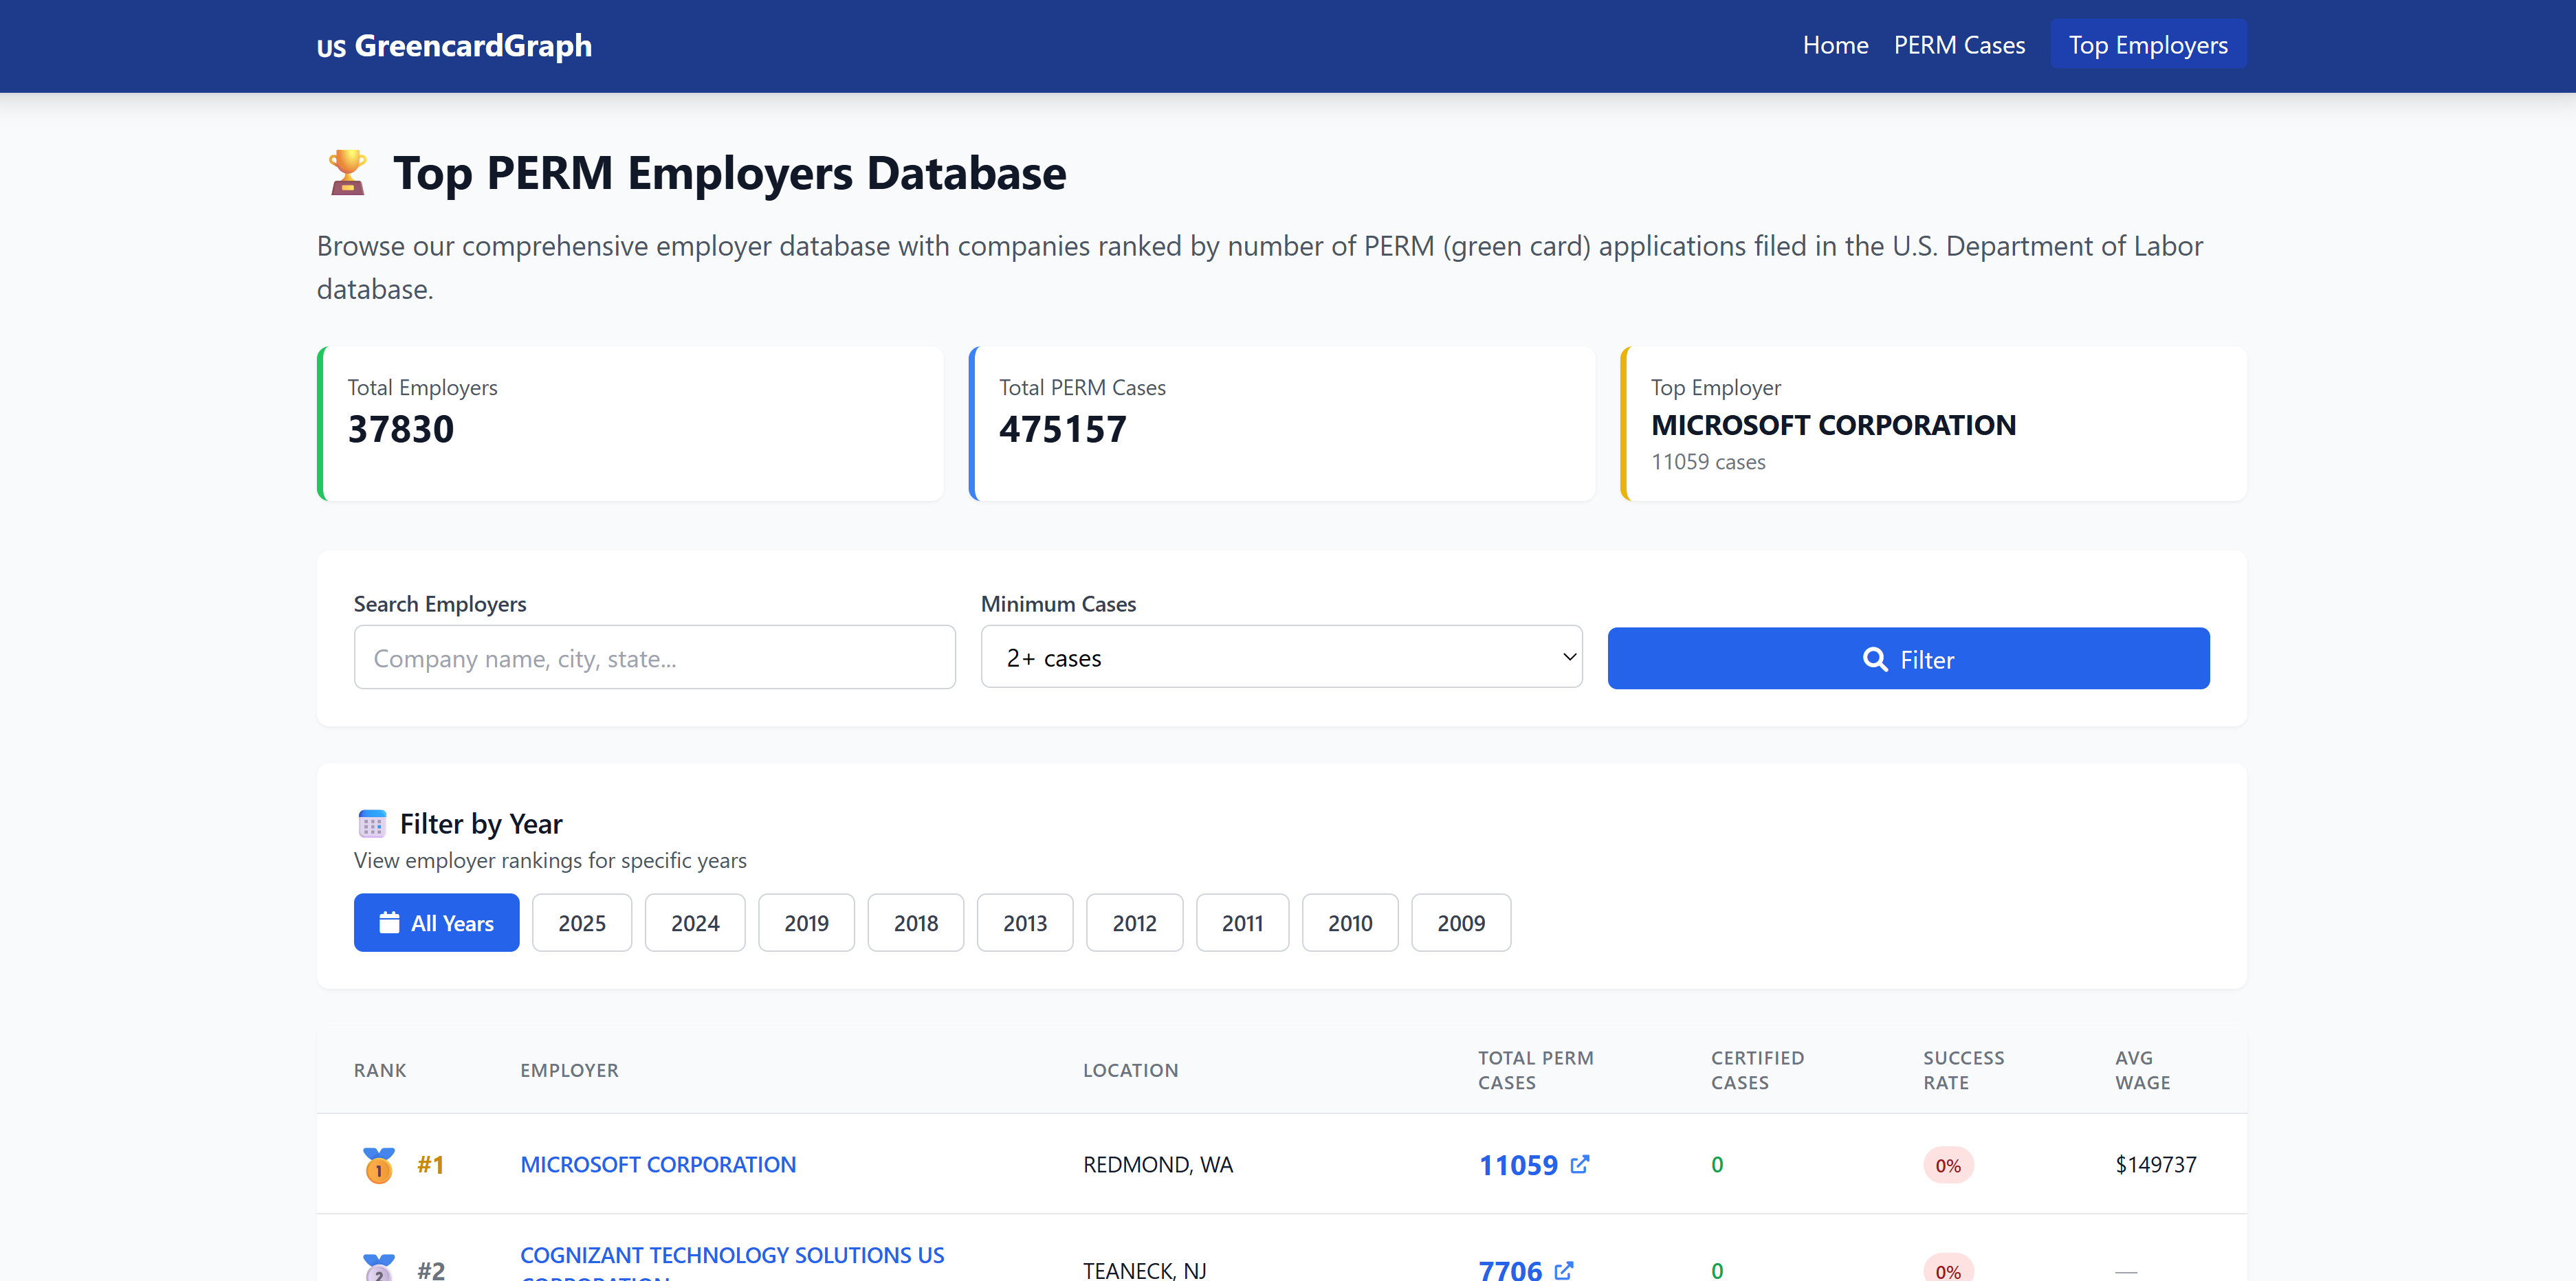2576x1281 pixels.
Task: Click the gold medal icon for rank #1
Action: tap(379, 1165)
